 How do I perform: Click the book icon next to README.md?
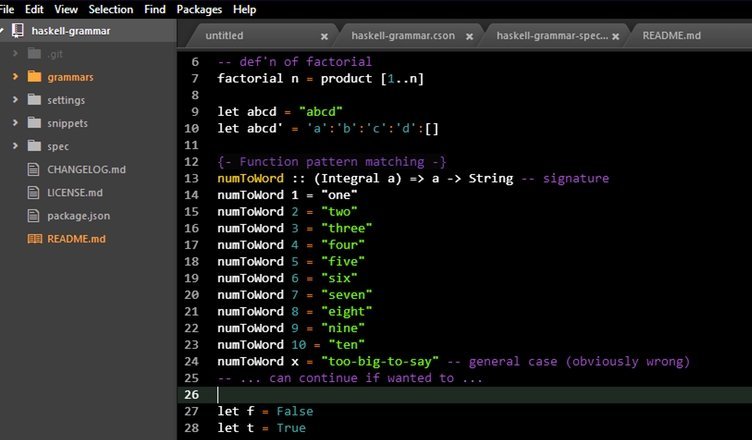tap(34, 239)
